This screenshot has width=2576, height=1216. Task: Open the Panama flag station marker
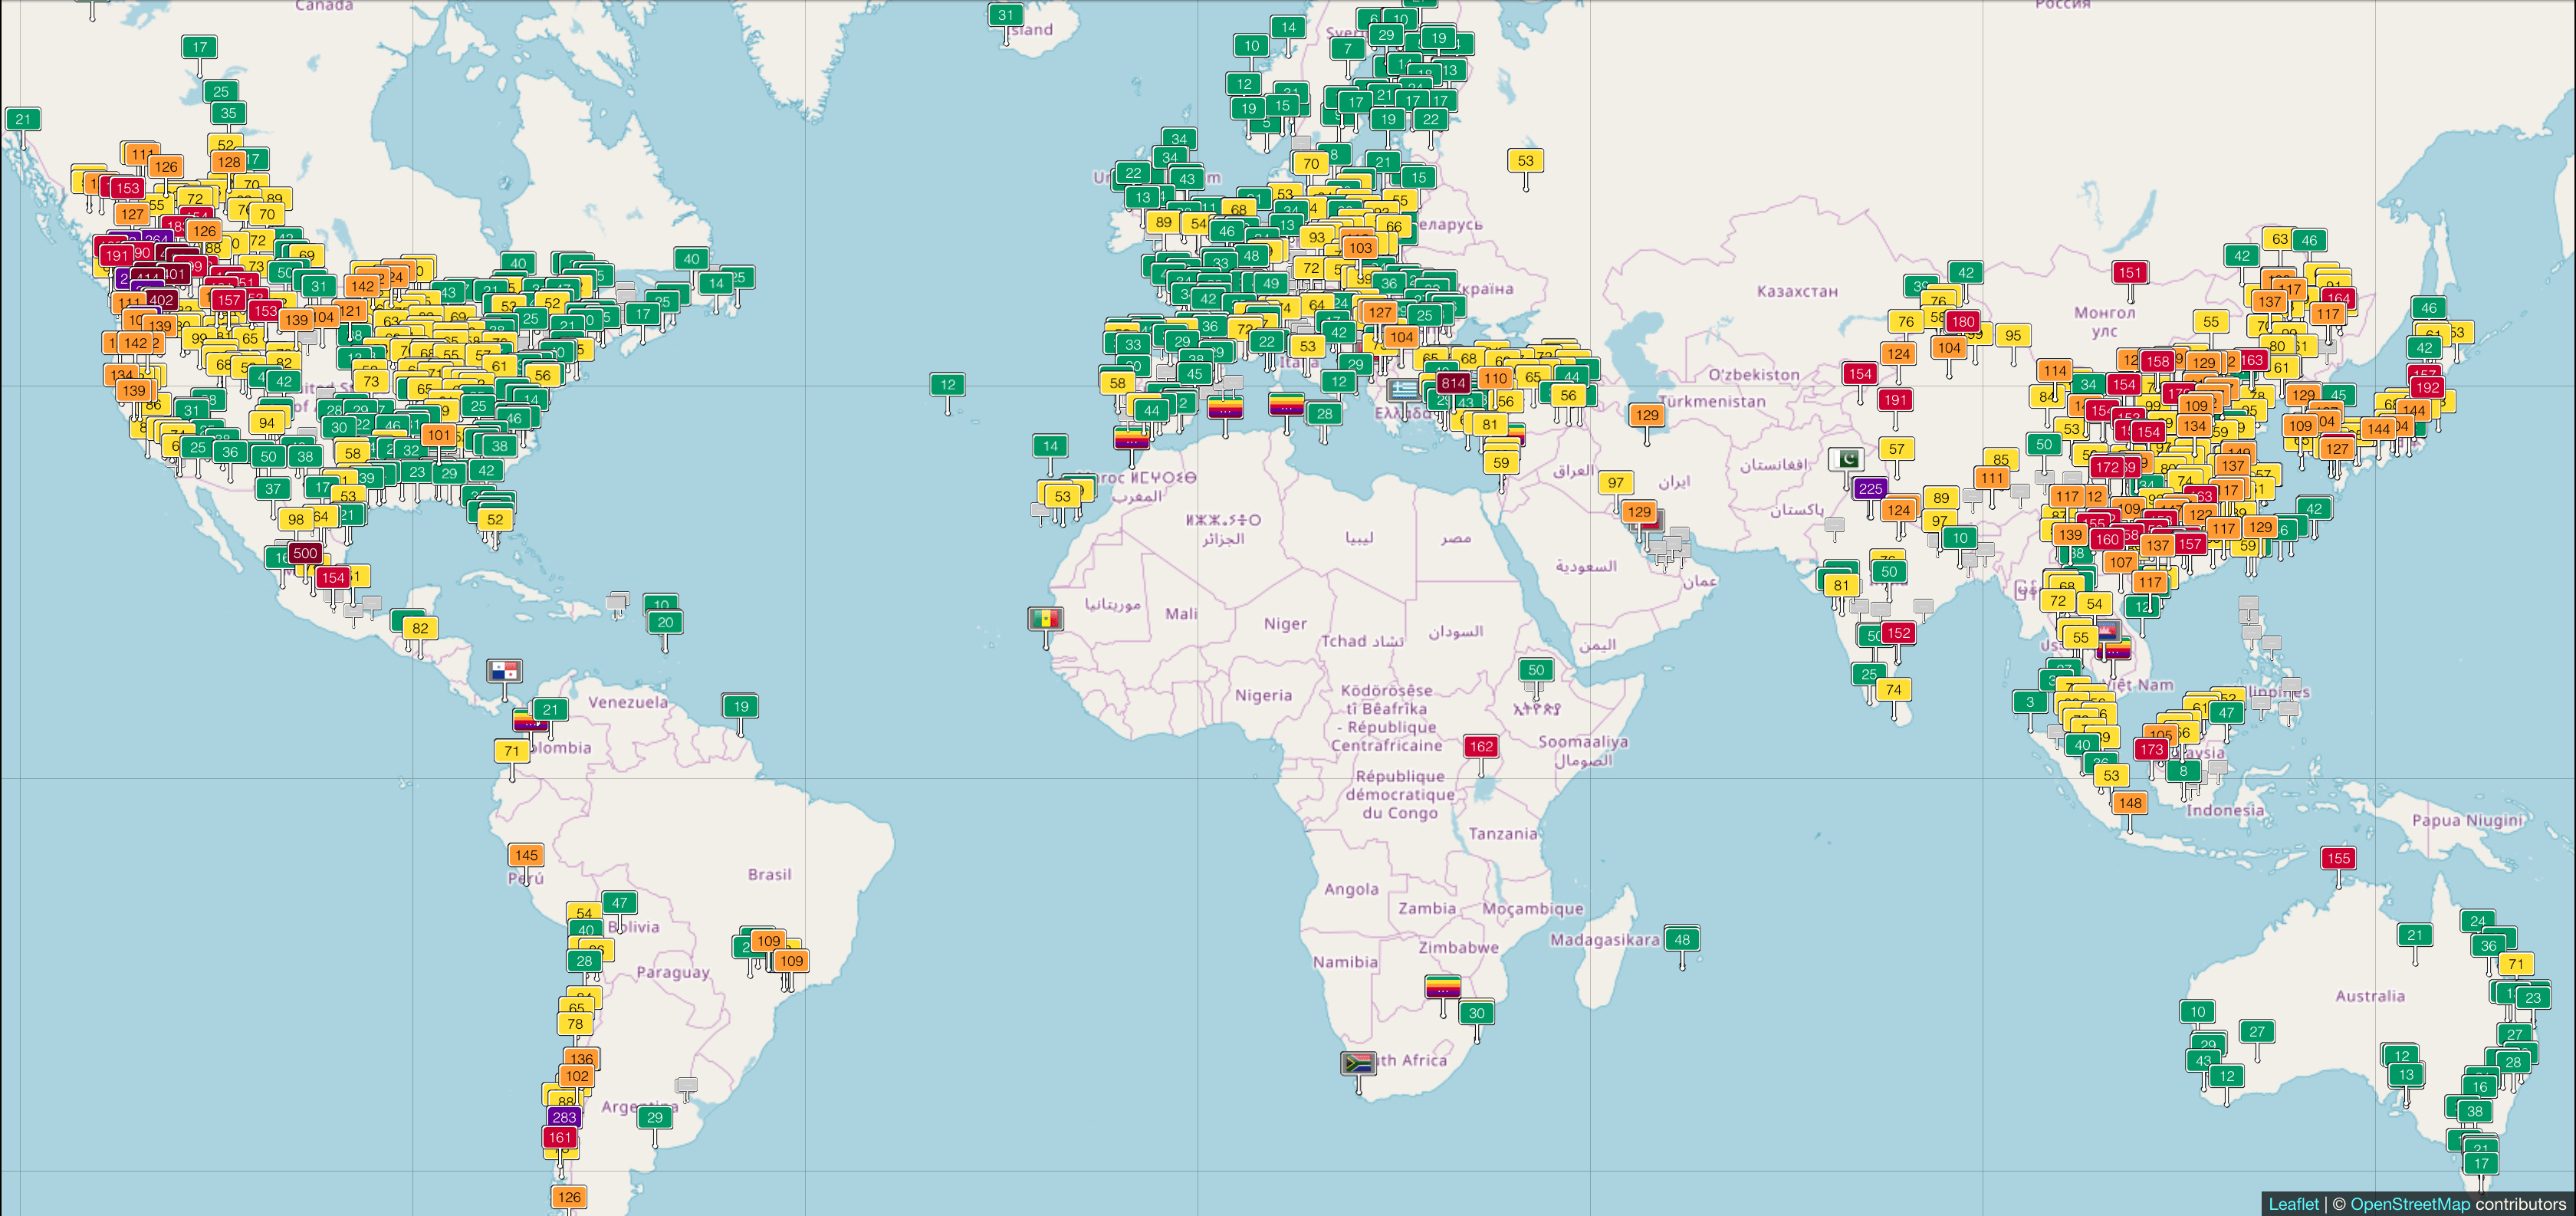(504, 670)
